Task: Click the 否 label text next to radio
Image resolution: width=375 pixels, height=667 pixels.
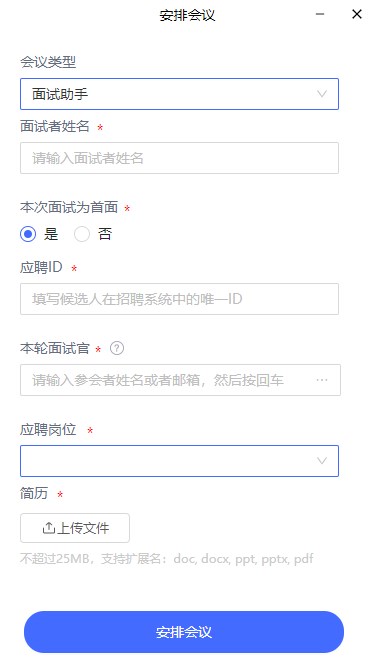Action: (105, 234)
